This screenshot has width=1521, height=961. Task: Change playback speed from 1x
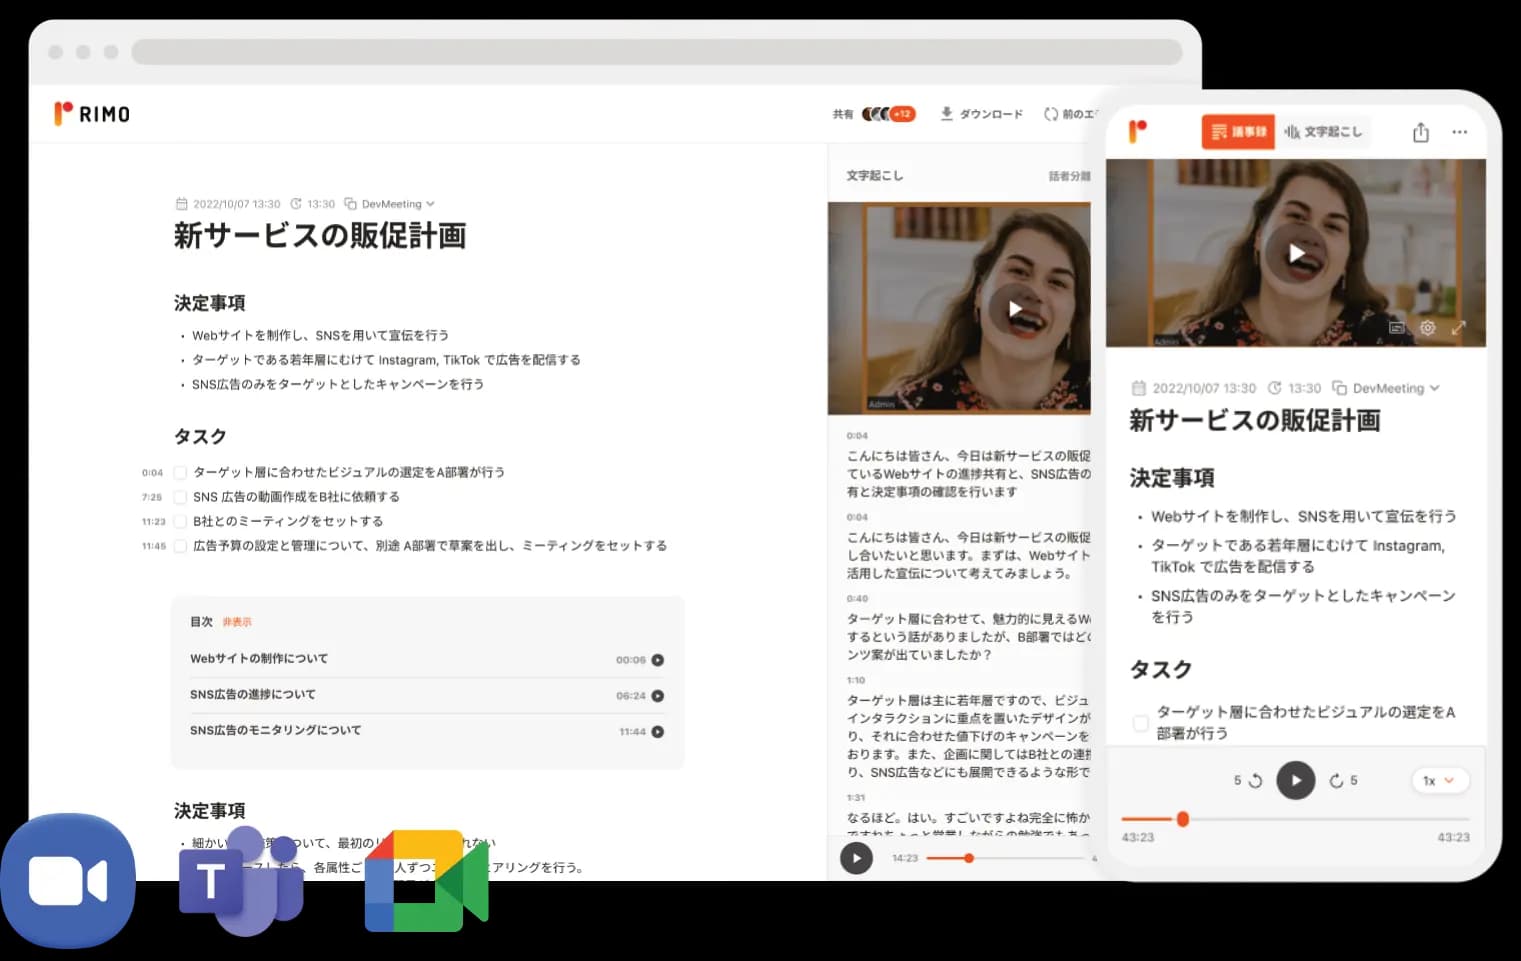[x=1439, y=781]
